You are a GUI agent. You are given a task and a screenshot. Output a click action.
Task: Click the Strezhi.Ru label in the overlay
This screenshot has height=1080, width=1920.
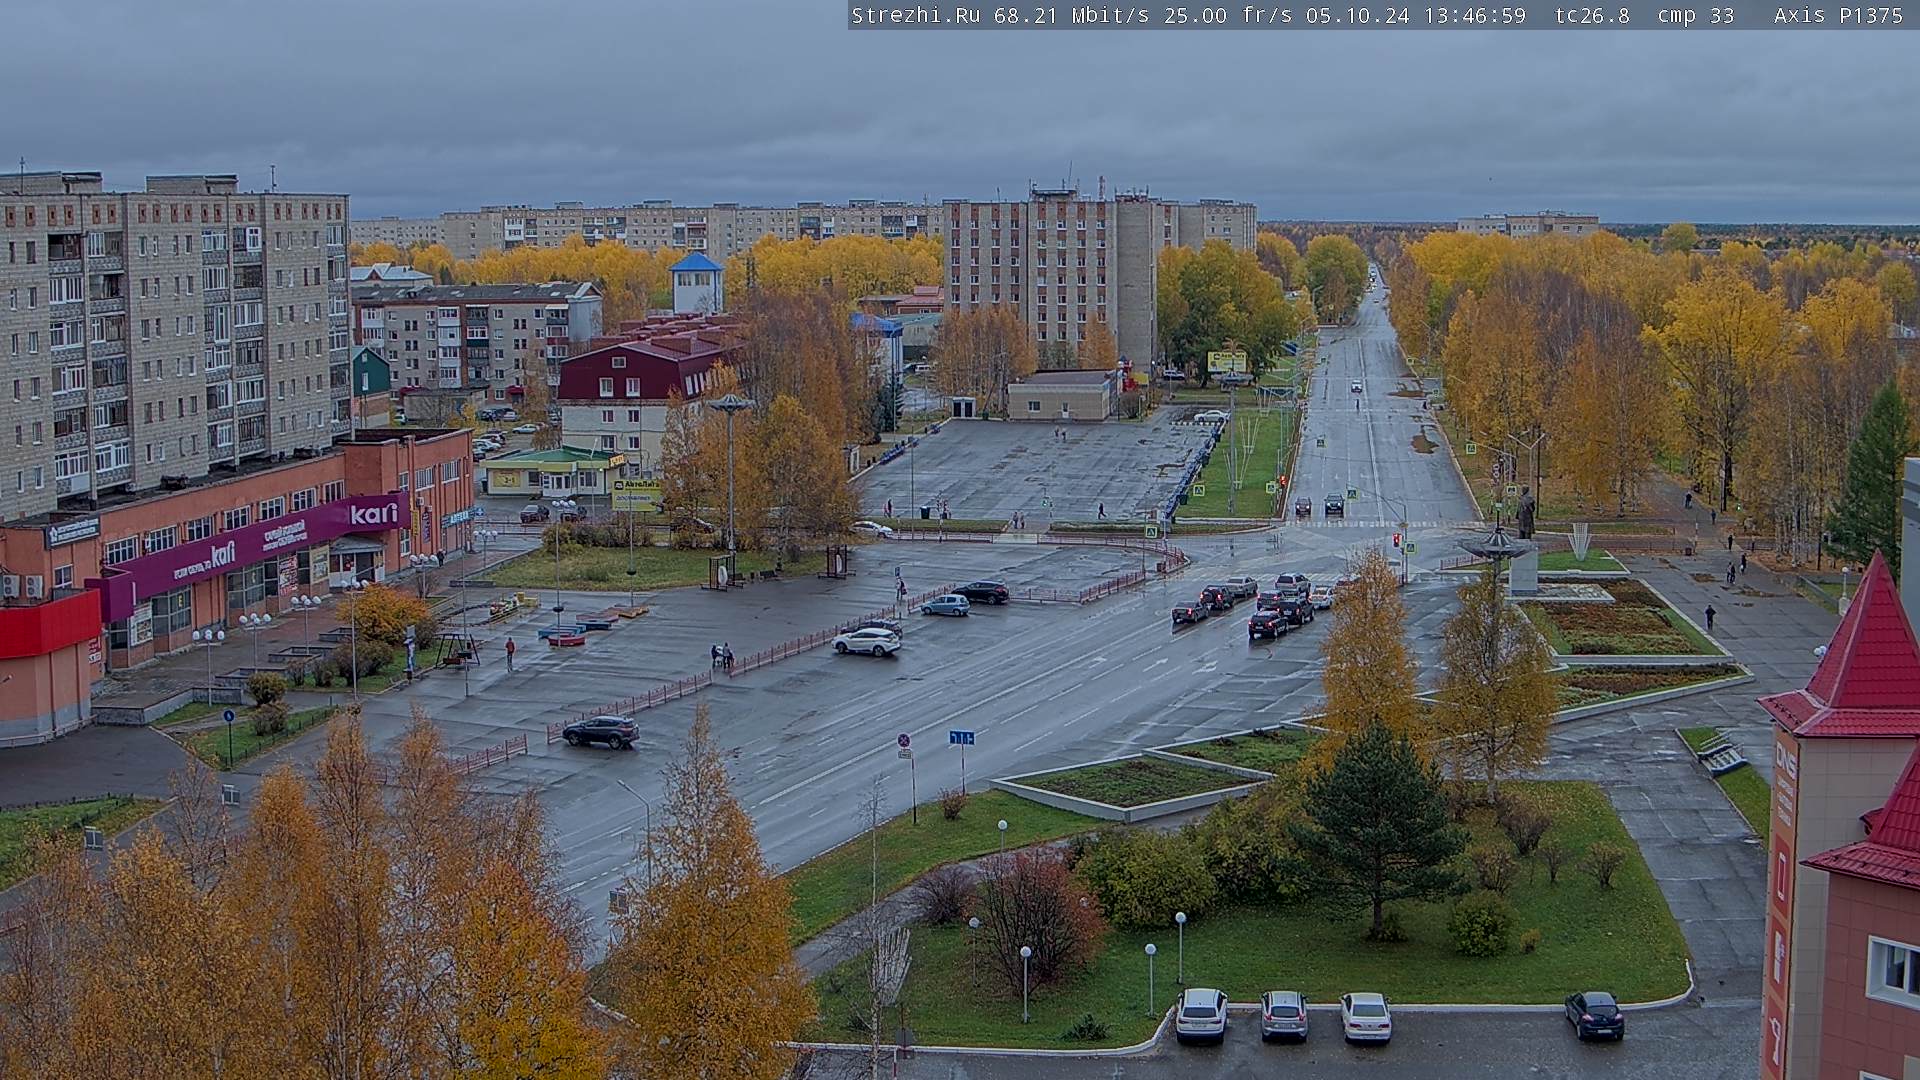915,15
